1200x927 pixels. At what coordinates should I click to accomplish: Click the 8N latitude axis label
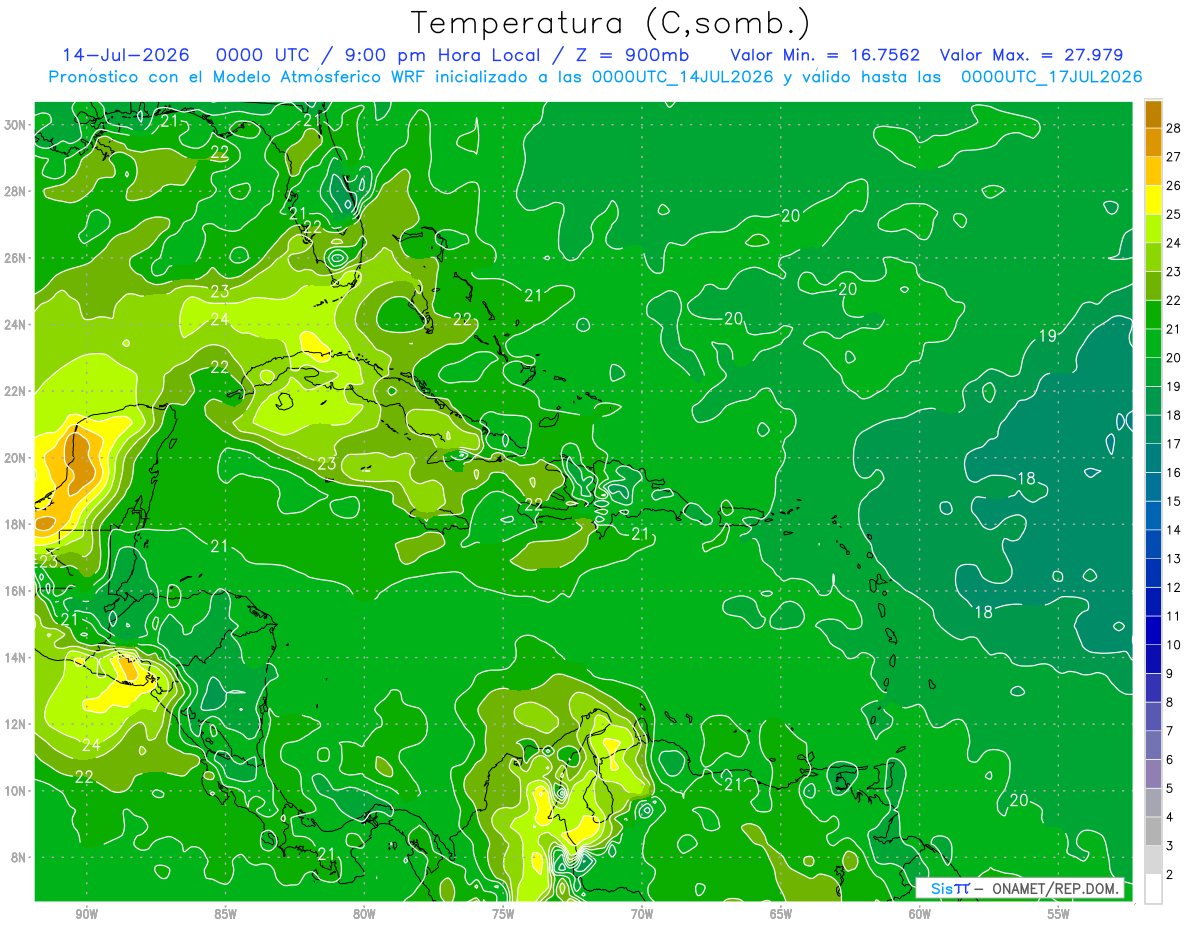17,857
